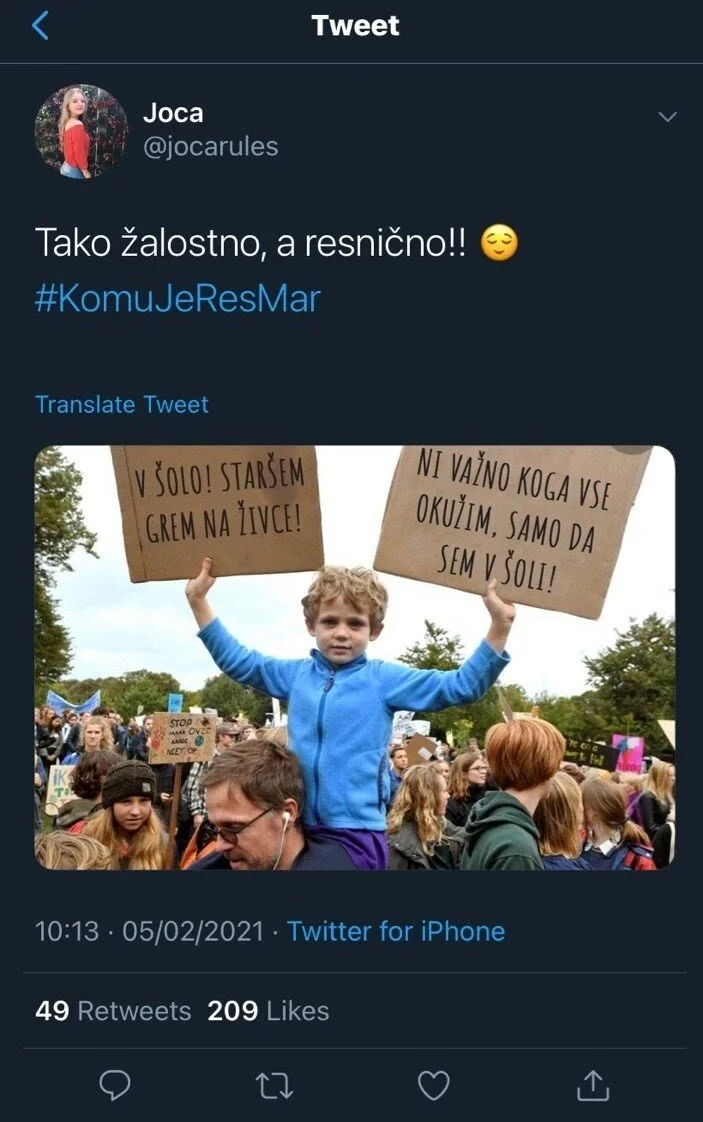
Task: Click the Joca display name
Action: [173, 113]
